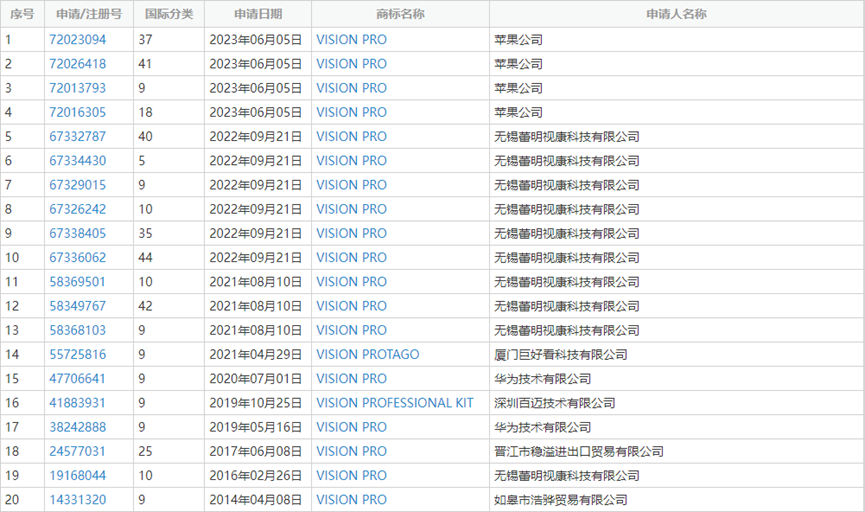Select class 44 in row 10

(x=145, y=258)
